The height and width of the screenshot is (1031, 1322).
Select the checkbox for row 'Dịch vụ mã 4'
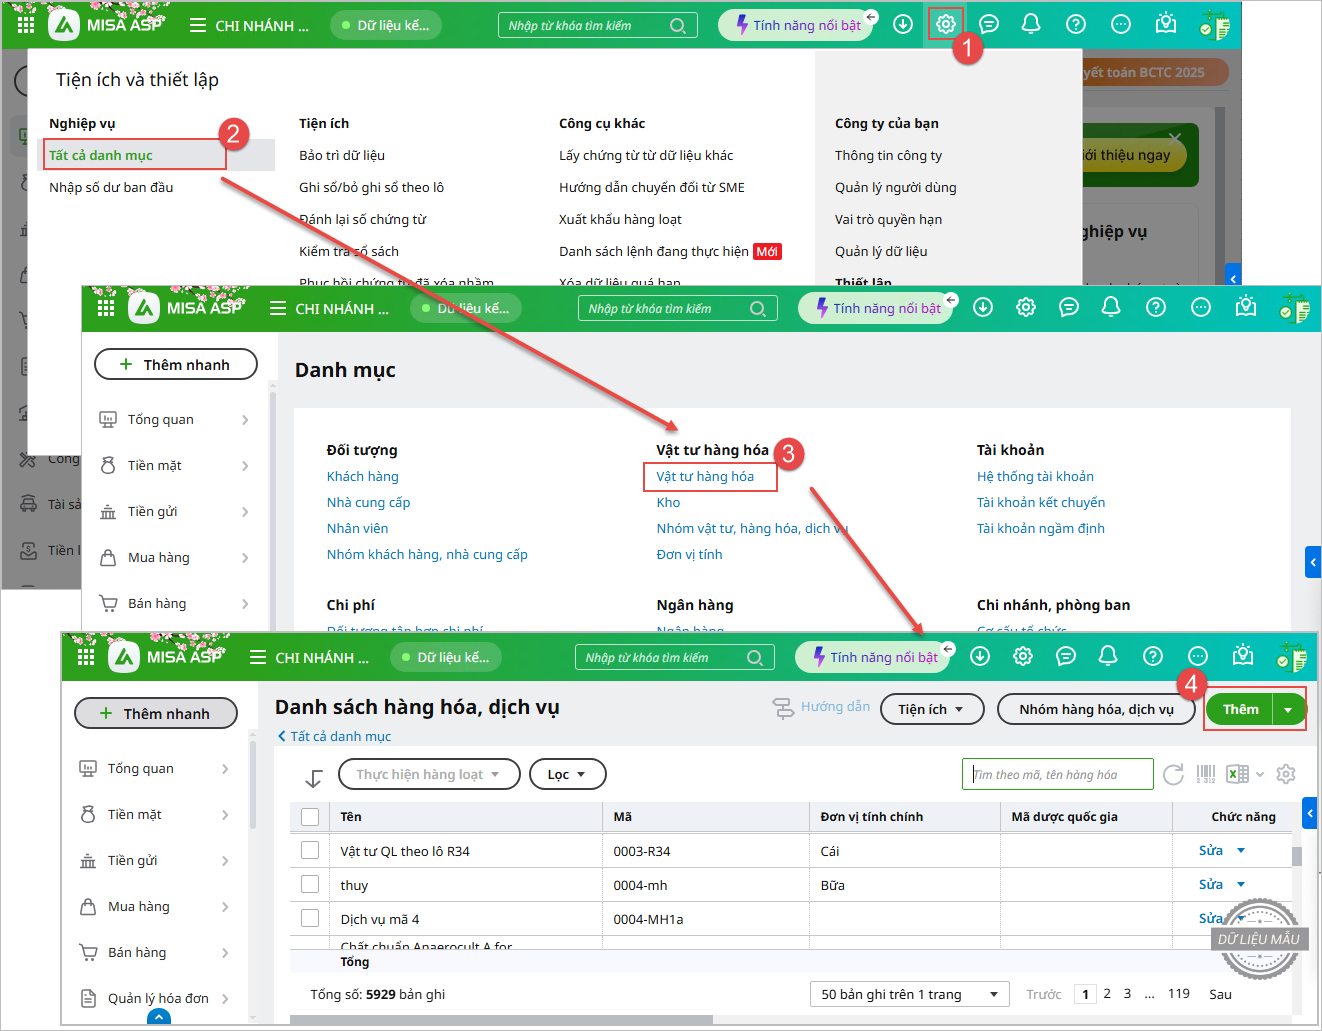pyautogui.click(x=310, y=918)
